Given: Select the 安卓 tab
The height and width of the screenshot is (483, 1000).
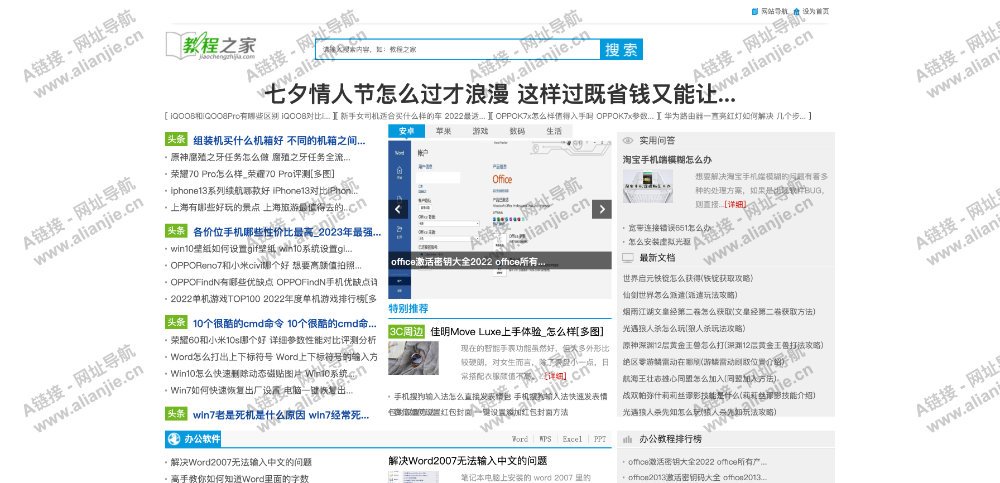Looking at the screenshot, I should [406, 131].
